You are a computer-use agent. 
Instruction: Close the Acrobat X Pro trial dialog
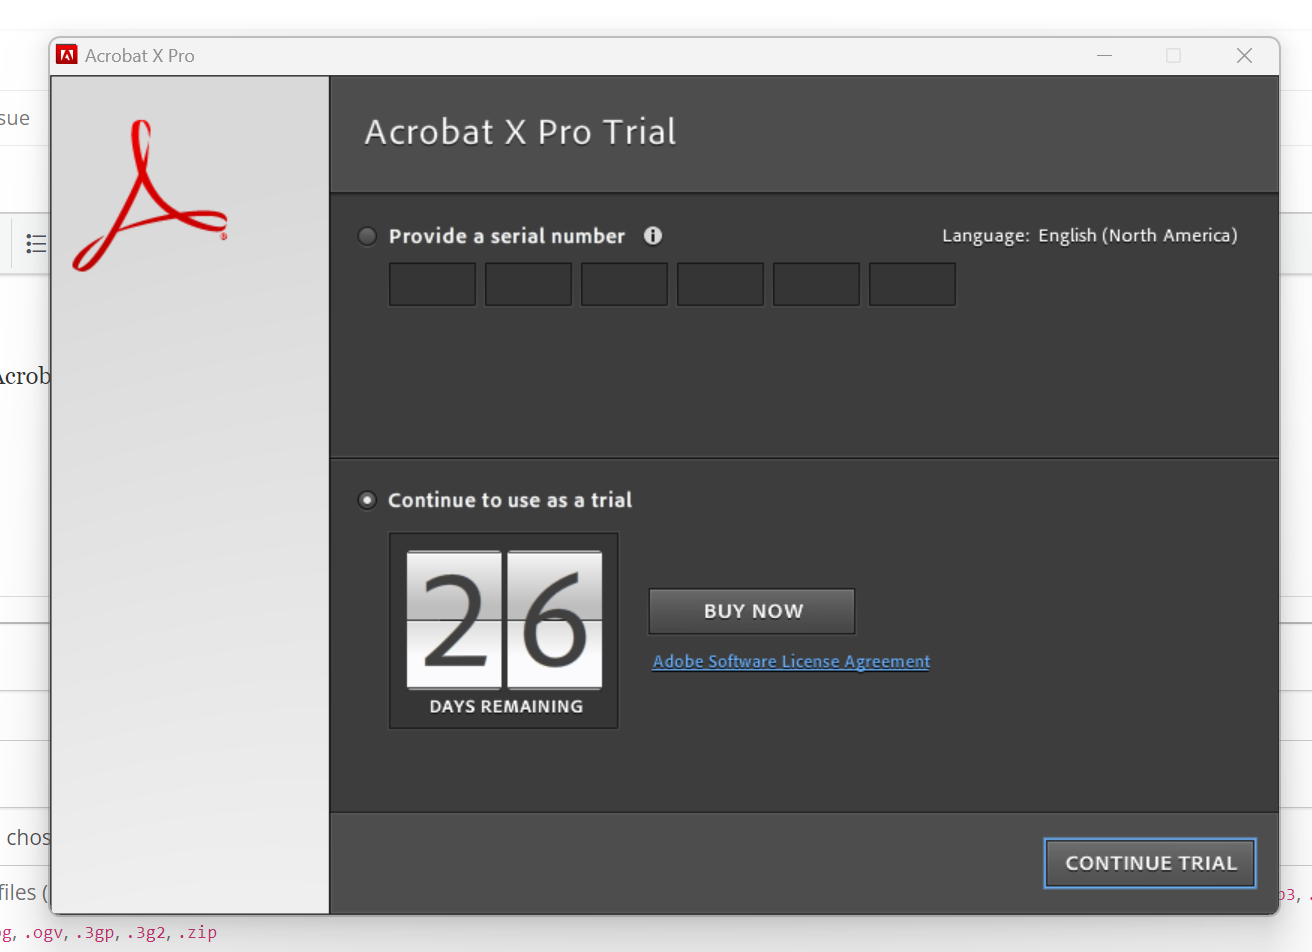click(1244, 55)
